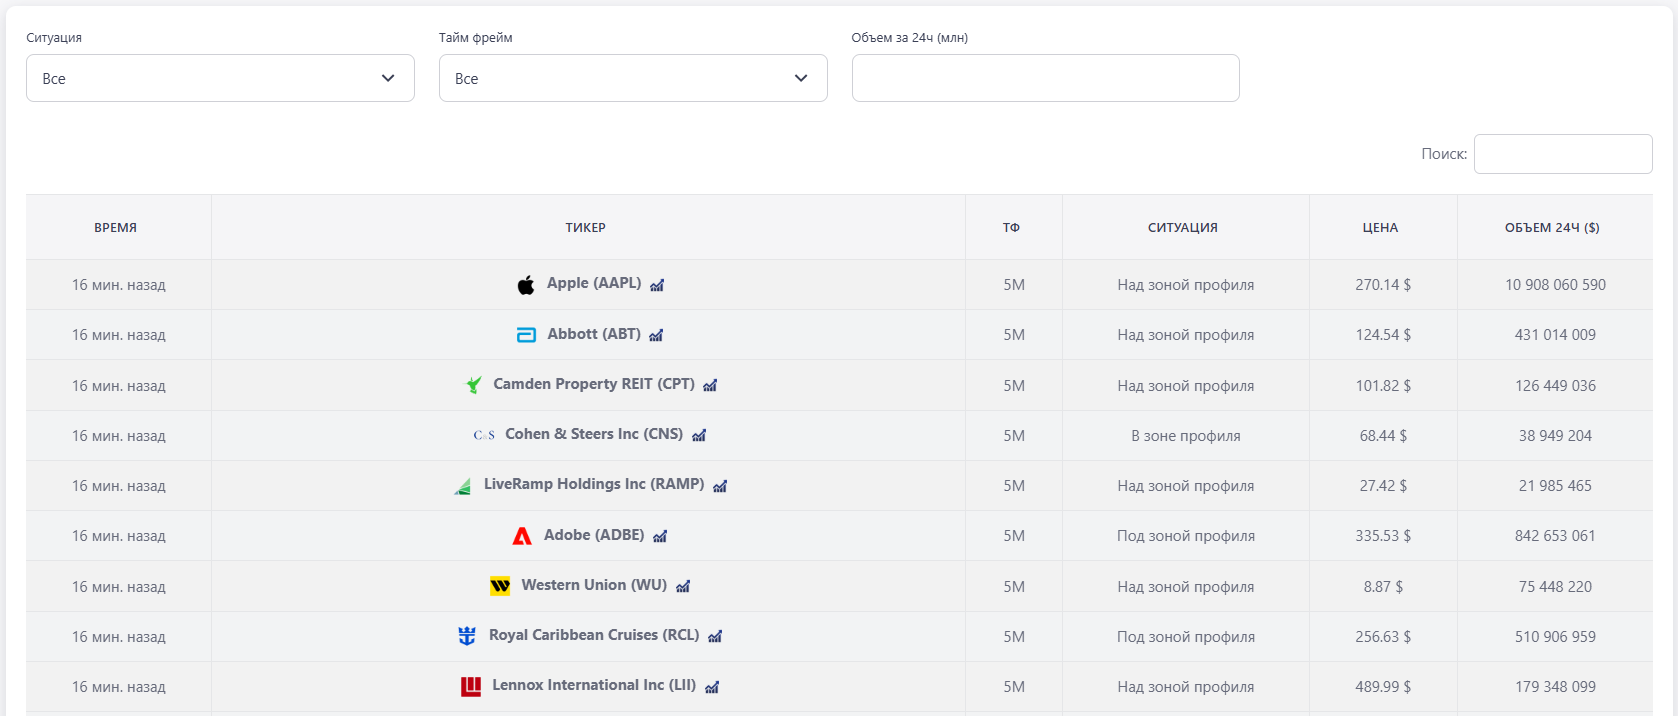Click chart icon beside Adobe (ADBE)
The height and width of the screenshot is (716, 1678).
[x=660, y=536]
